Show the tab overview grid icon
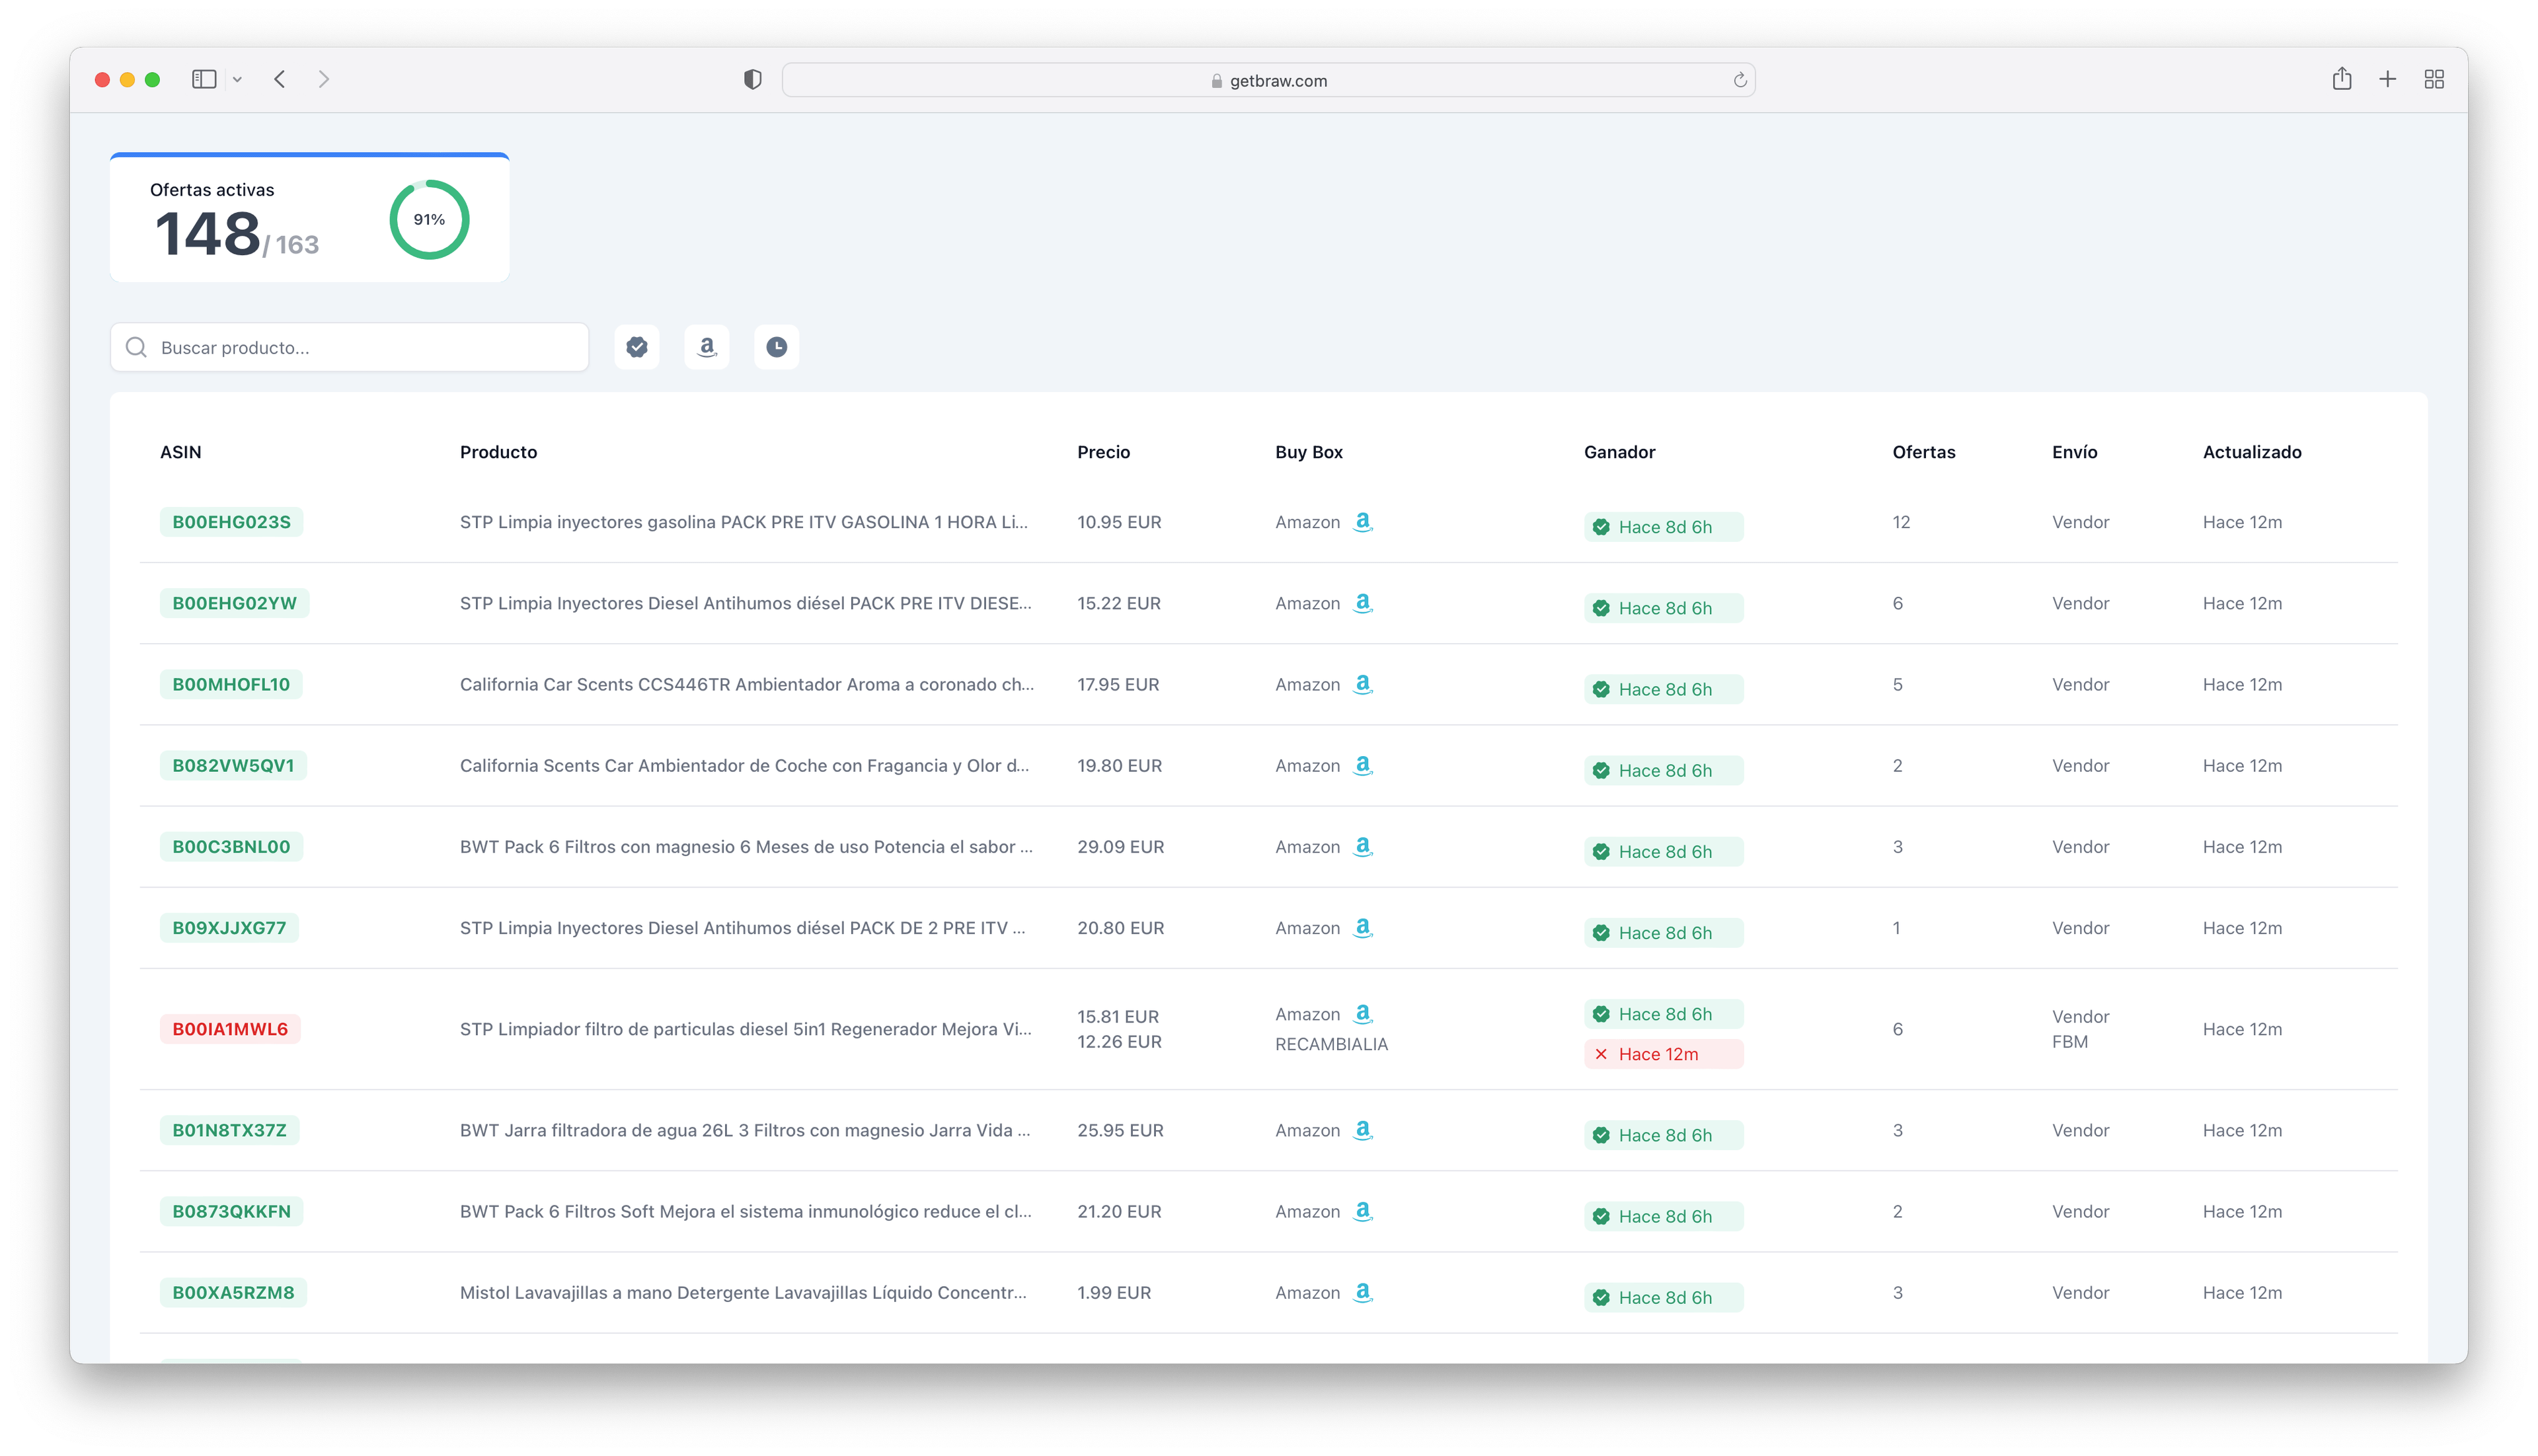Image resolution: width=2538 pixels, height=1456 pixels. (x=2434, y=79)
